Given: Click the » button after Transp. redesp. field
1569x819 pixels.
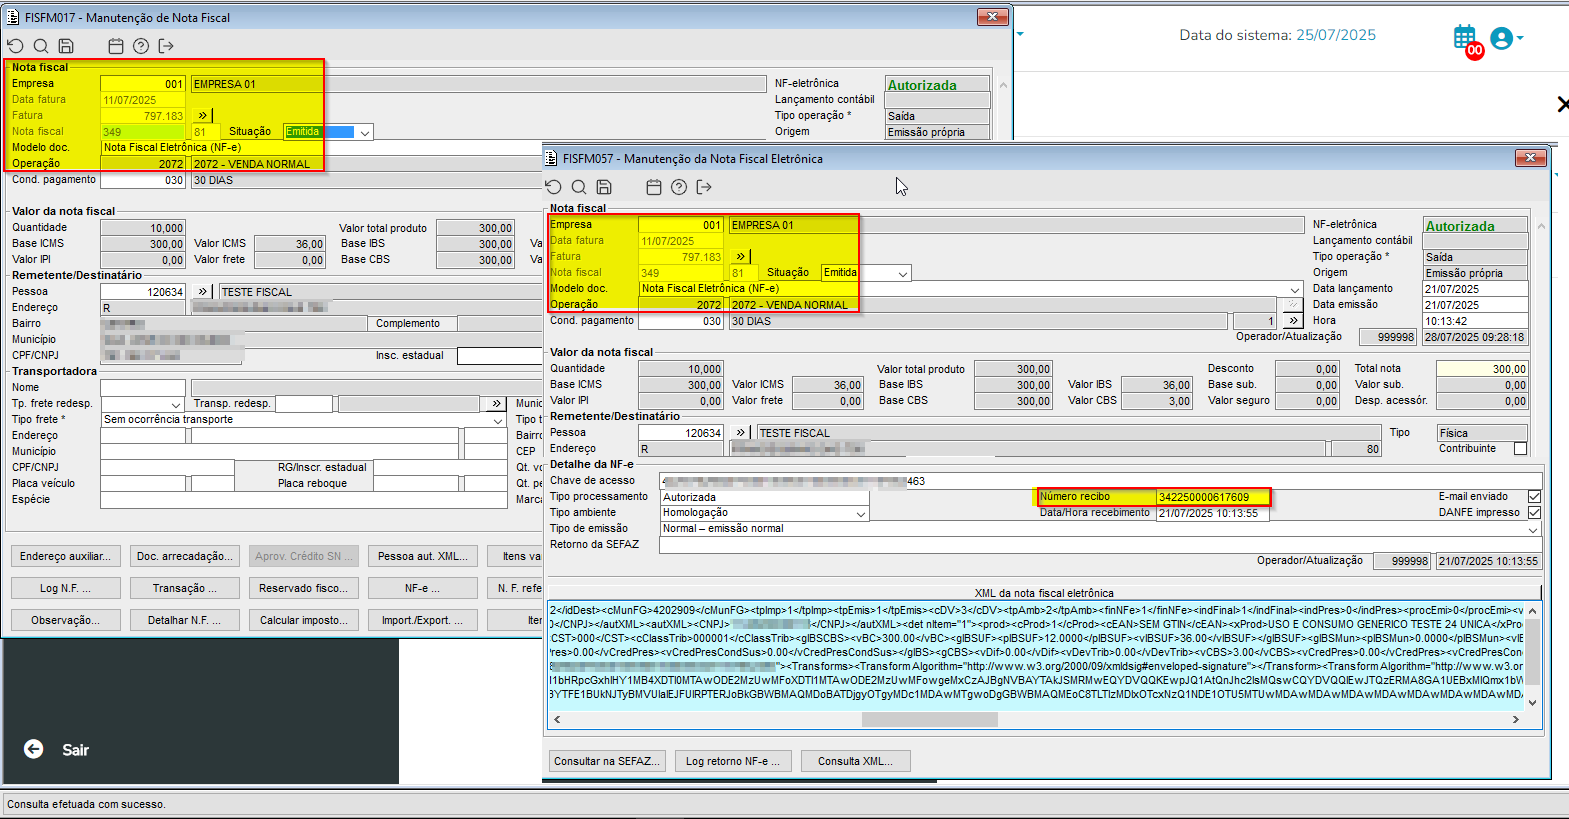Looking at the screenshot, I should pos(496,404).
